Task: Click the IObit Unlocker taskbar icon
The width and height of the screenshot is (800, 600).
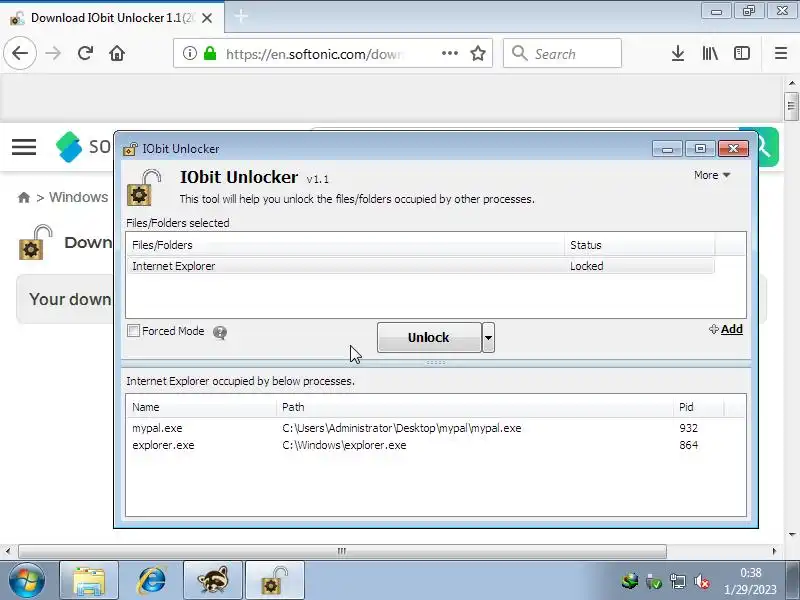Action: pyautogui.click(x=275, y=581)
